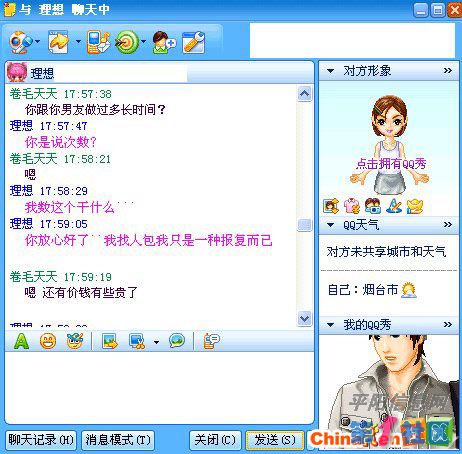Viewport: 462px width, 454px height.
Task: Click double arrow on 对方形象 header
Action: tap(448, 71)
